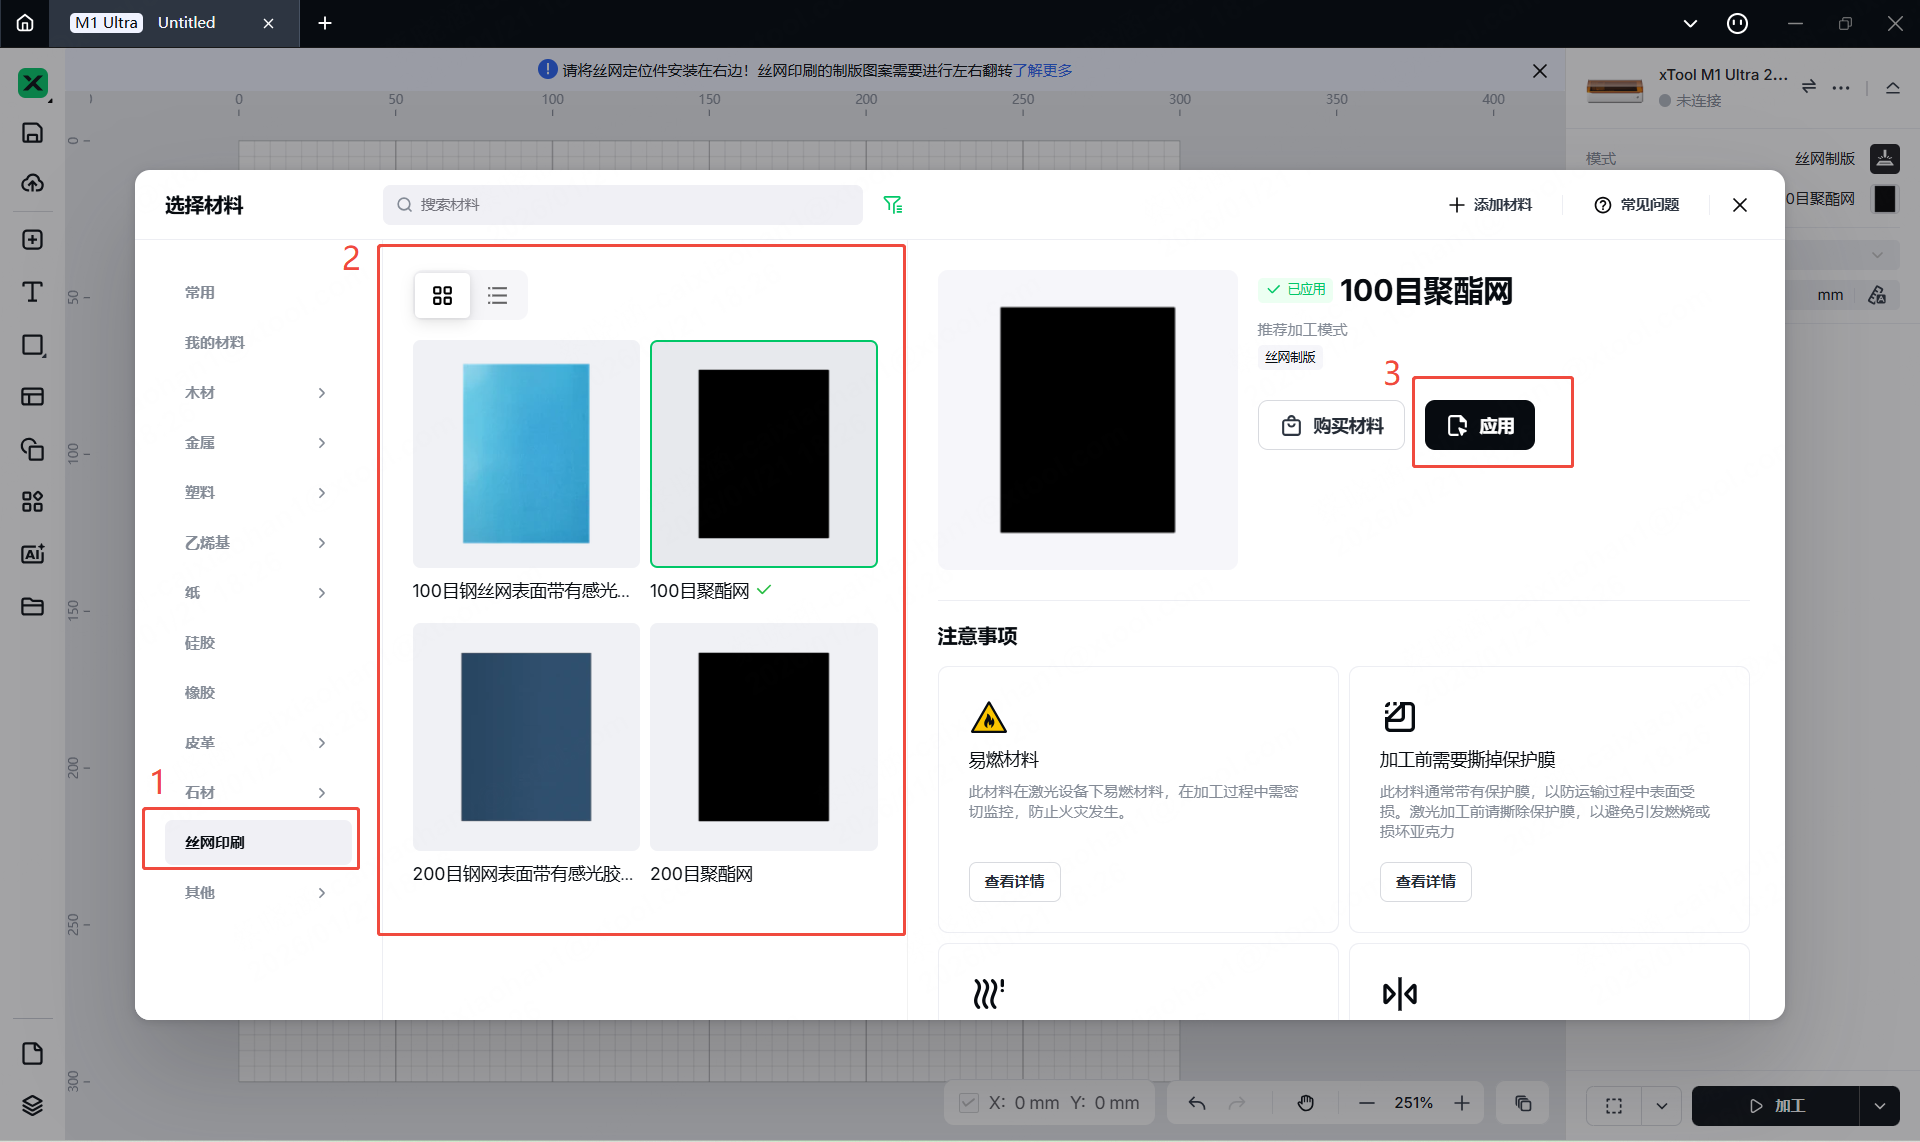
Task: Click the save project icon in sidebar
Action: 33,133
